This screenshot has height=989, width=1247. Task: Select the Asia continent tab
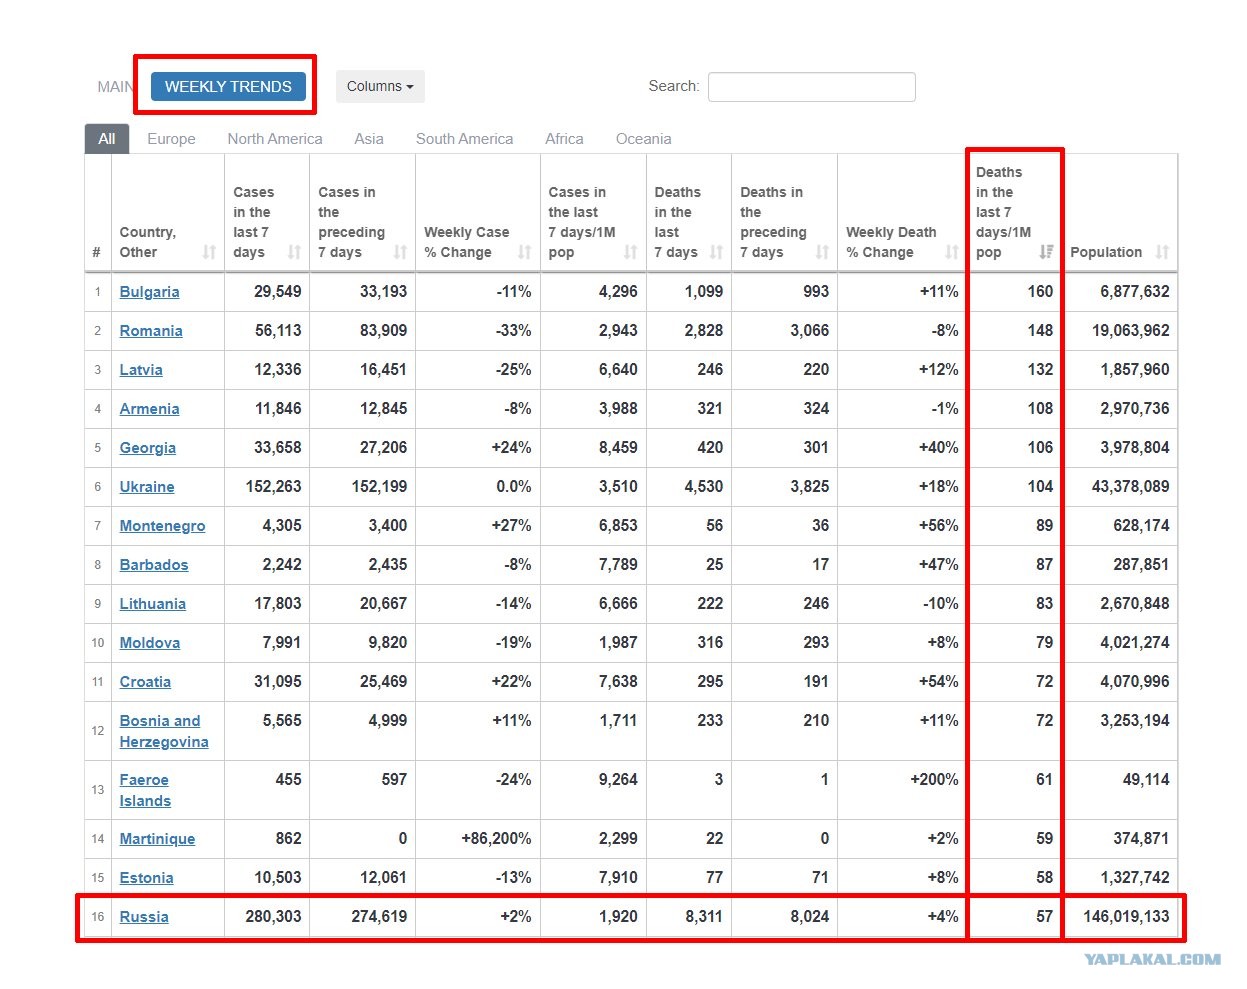pyautogui.click(x=369, y=139)
